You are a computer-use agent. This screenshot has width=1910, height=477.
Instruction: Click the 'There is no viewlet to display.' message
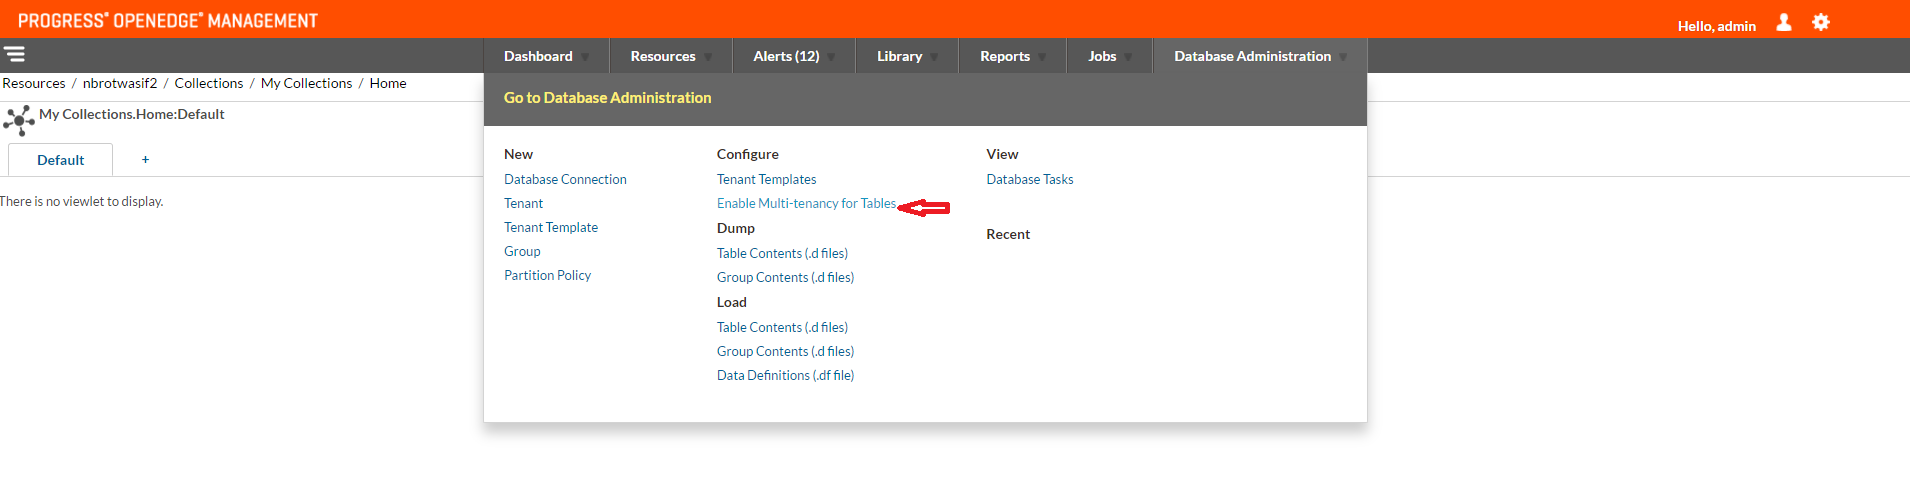point(81,201)
